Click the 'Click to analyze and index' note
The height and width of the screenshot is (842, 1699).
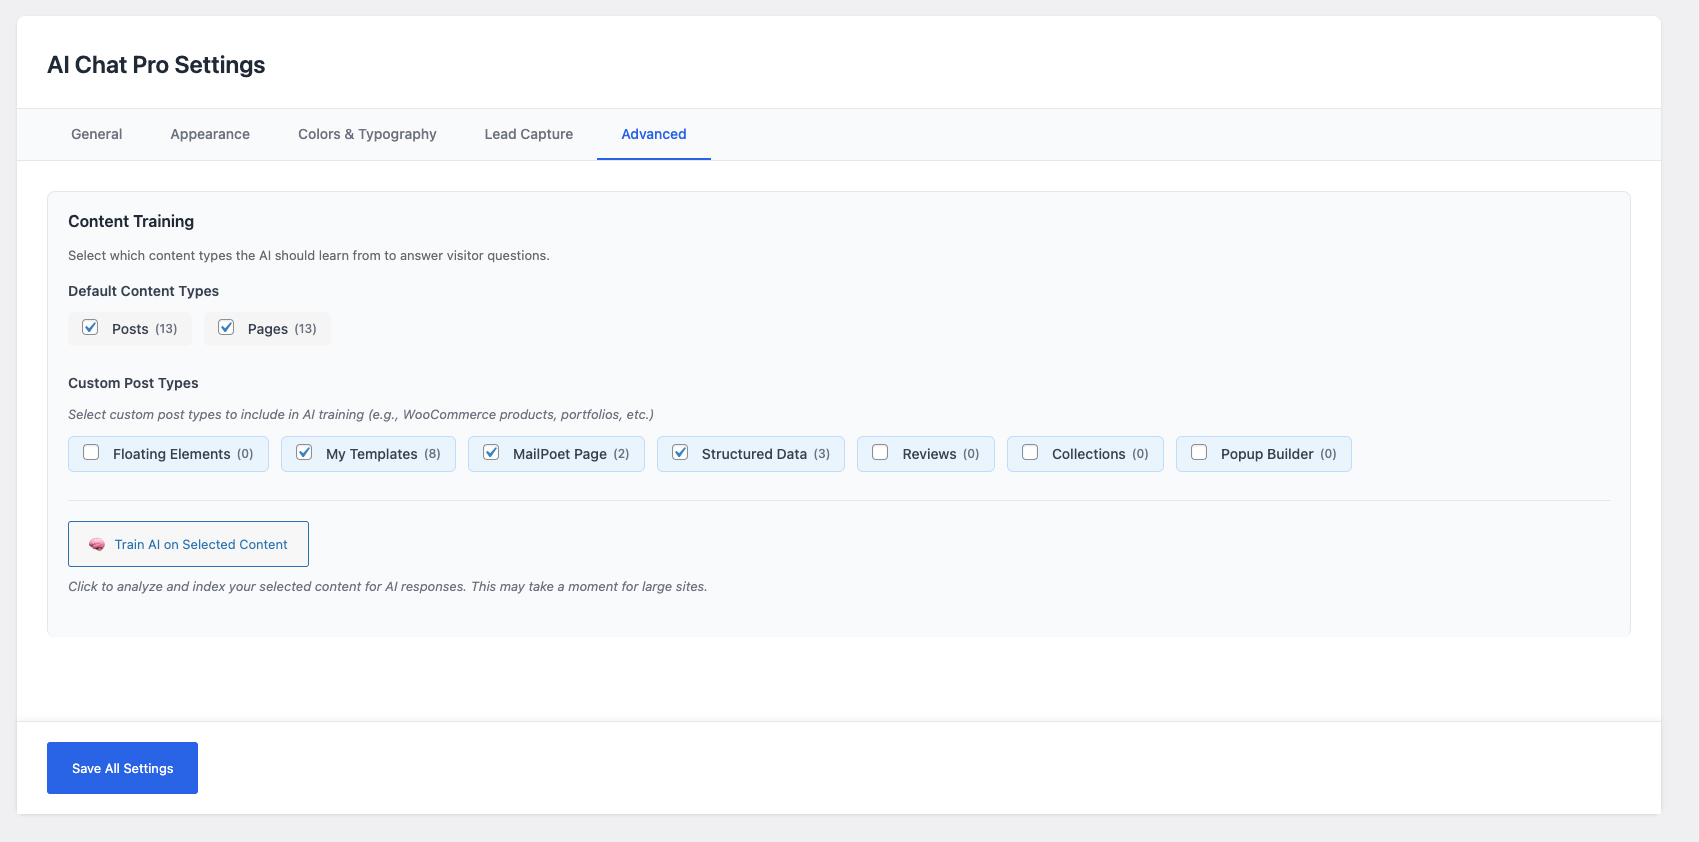[388, 586]
